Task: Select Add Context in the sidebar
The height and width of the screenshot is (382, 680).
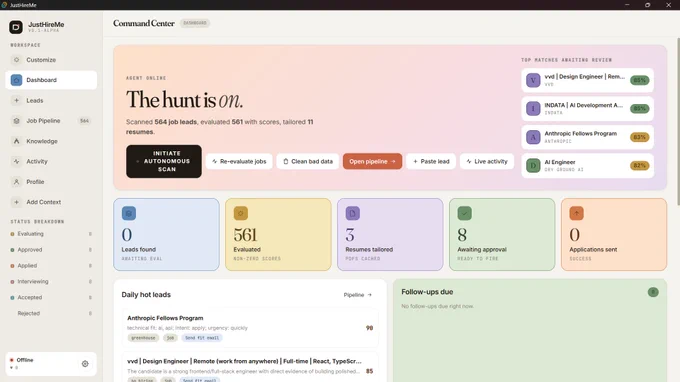Action: pos(51,202)
